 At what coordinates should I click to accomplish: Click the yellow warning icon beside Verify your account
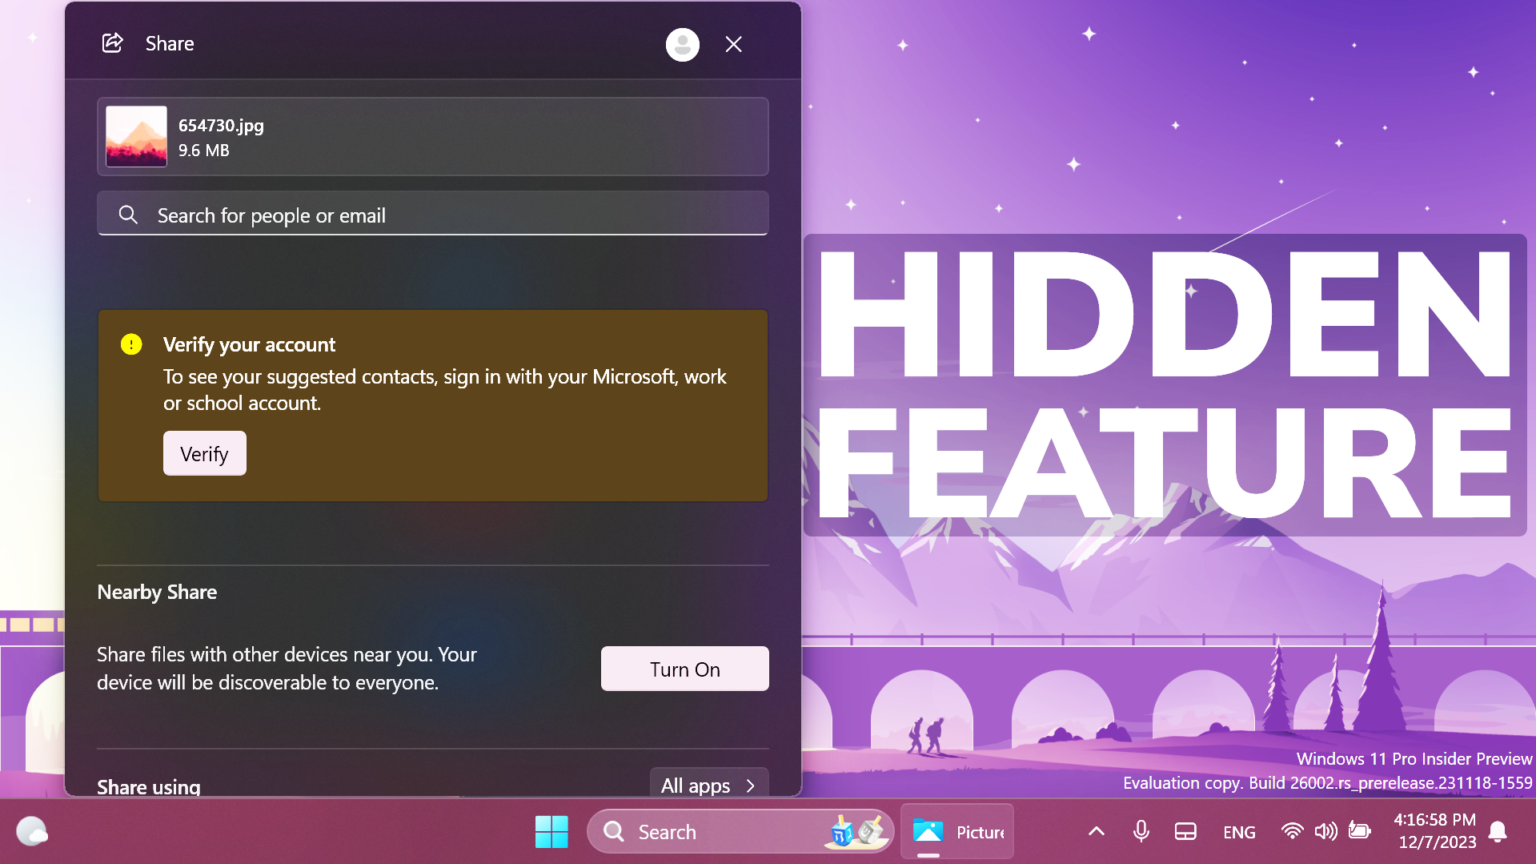click(131, 344)
